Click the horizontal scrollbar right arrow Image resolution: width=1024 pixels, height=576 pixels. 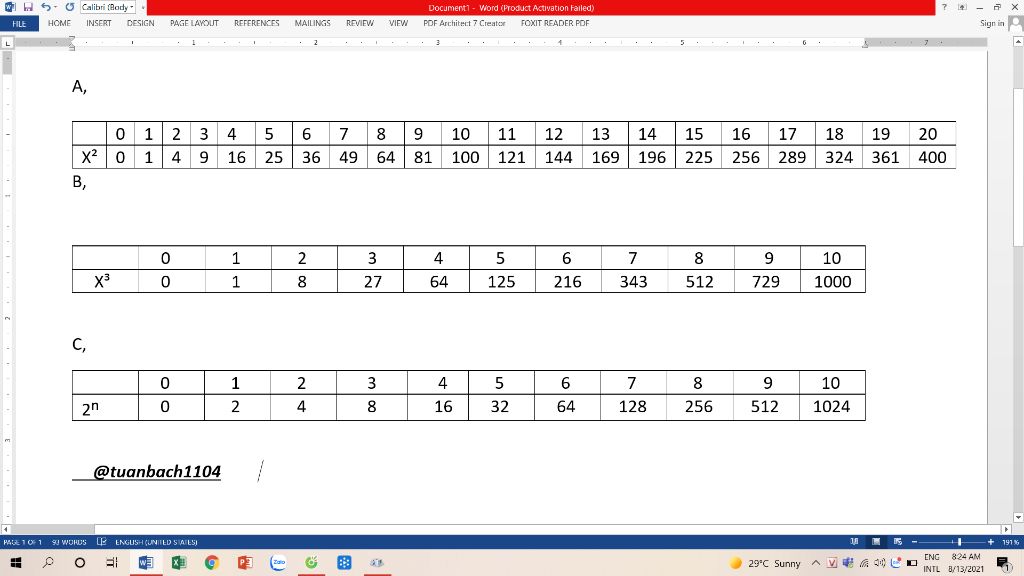click(x=1006, y=530)
